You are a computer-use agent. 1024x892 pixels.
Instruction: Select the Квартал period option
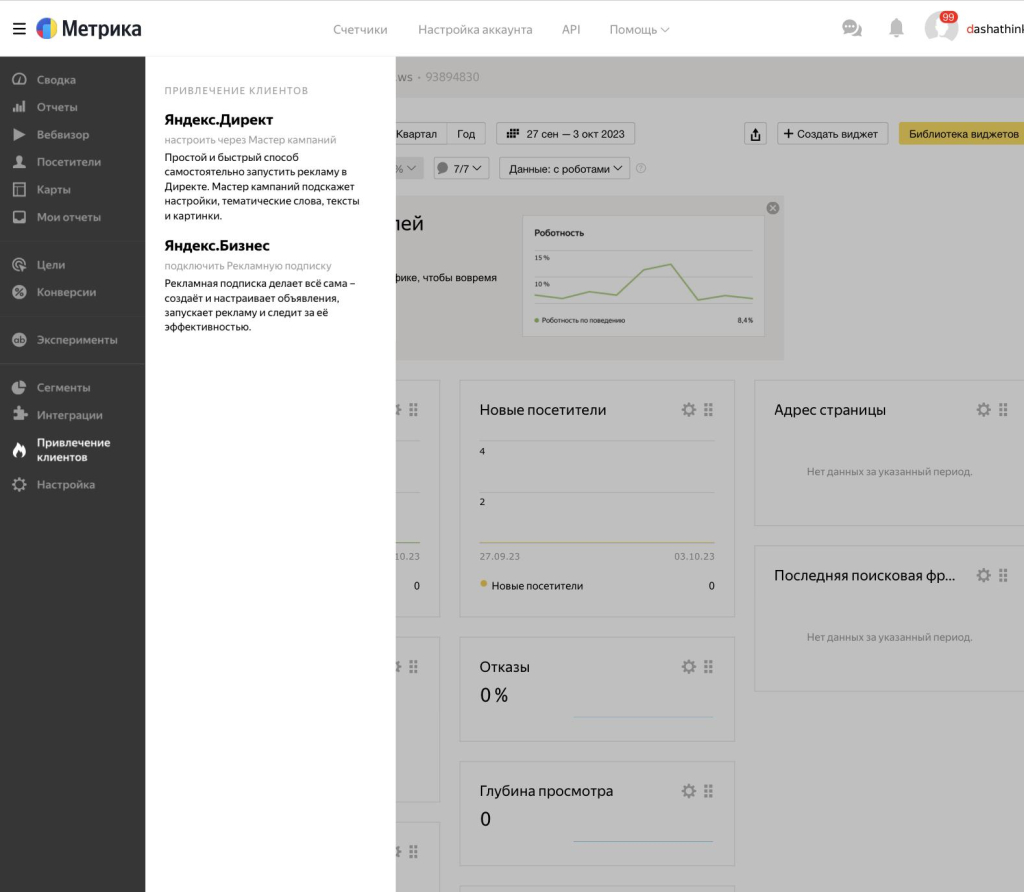pos(417,134)
